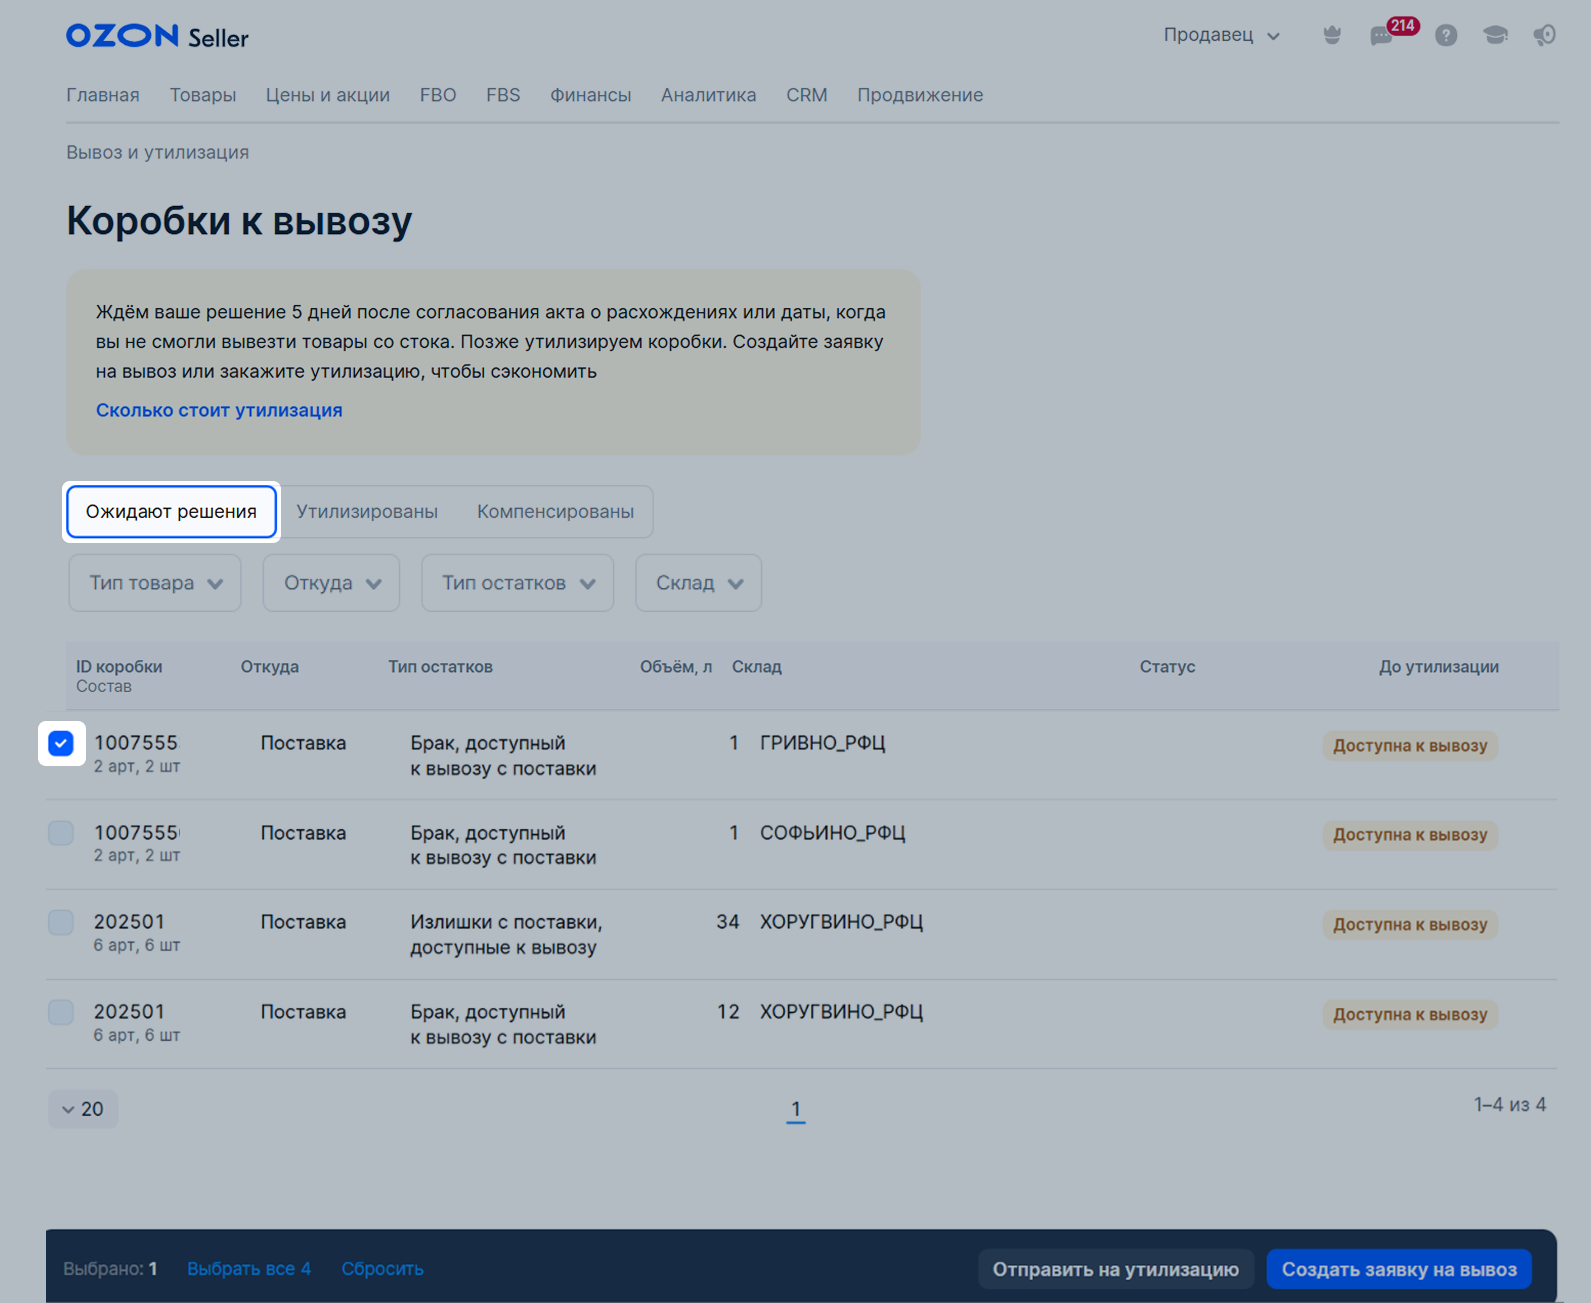
Task: Open the Финансы menu
Action: click(x=591, y=95)
